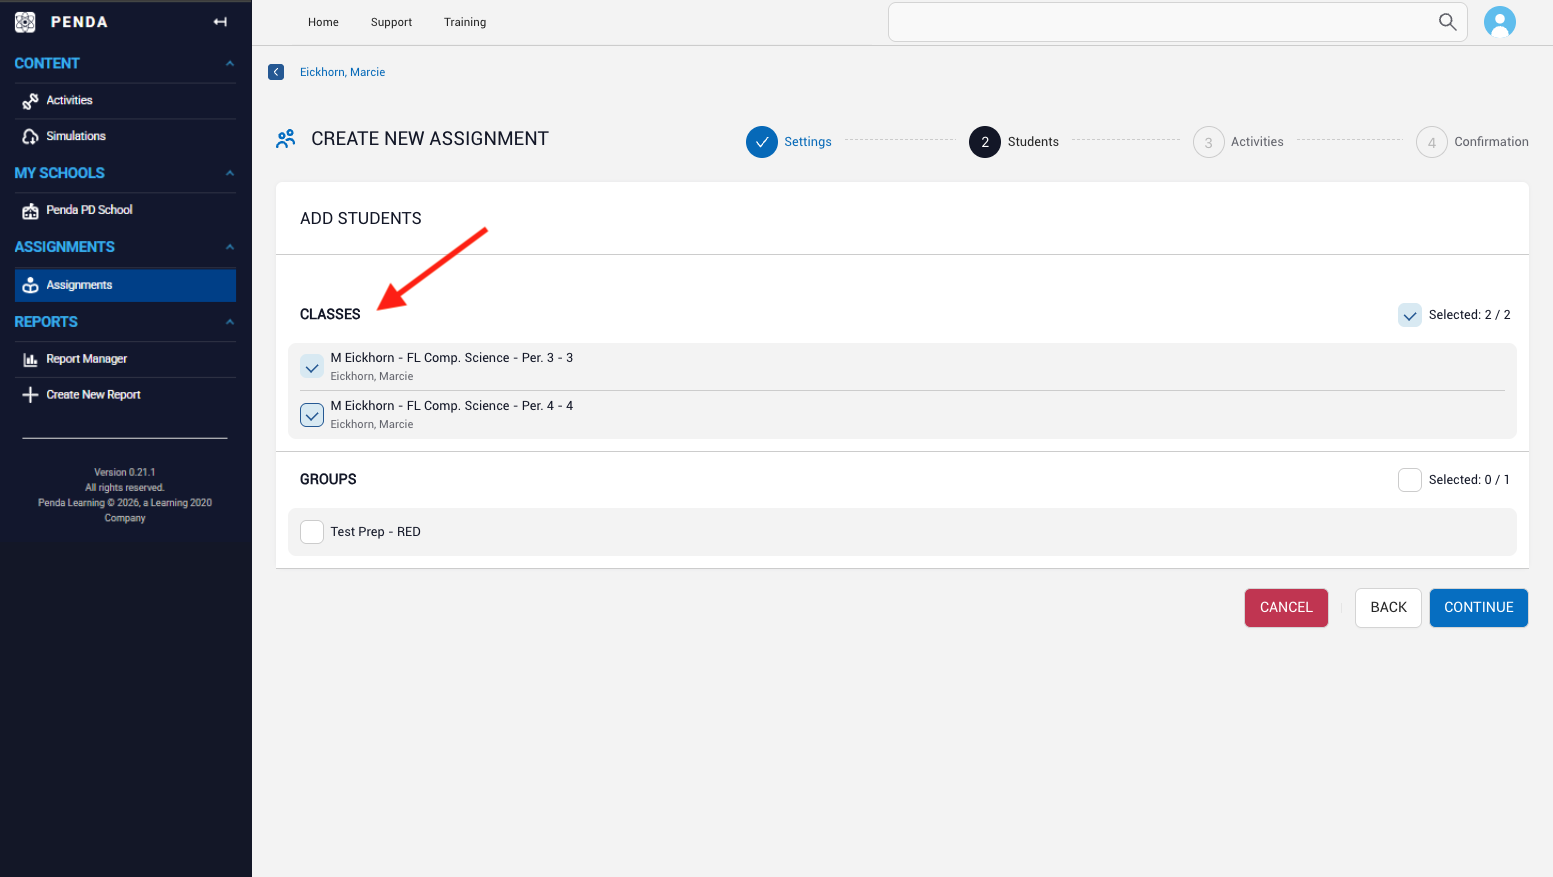Click the CONTINUE button
This screenshot has height=877, width=1553.
coord(1479,608)
